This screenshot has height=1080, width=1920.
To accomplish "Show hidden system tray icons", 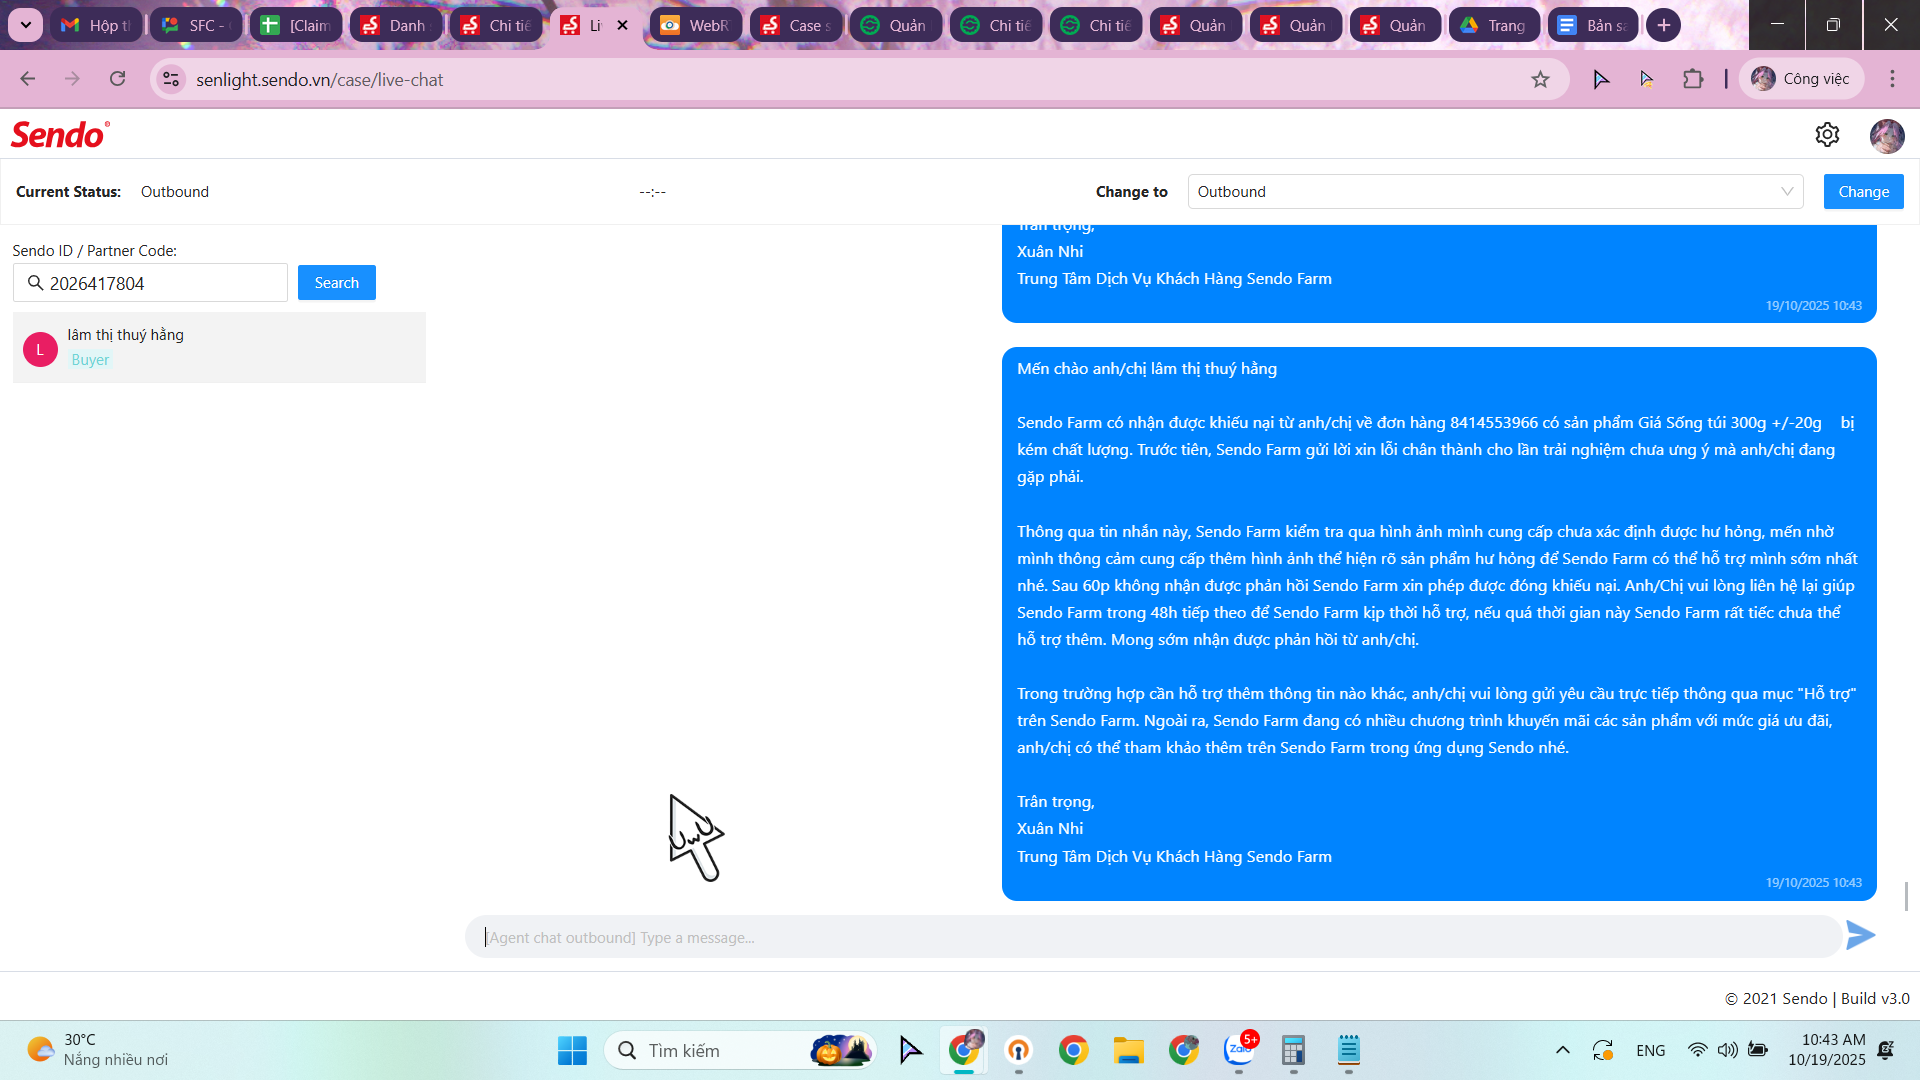I will [1562, 1050].
